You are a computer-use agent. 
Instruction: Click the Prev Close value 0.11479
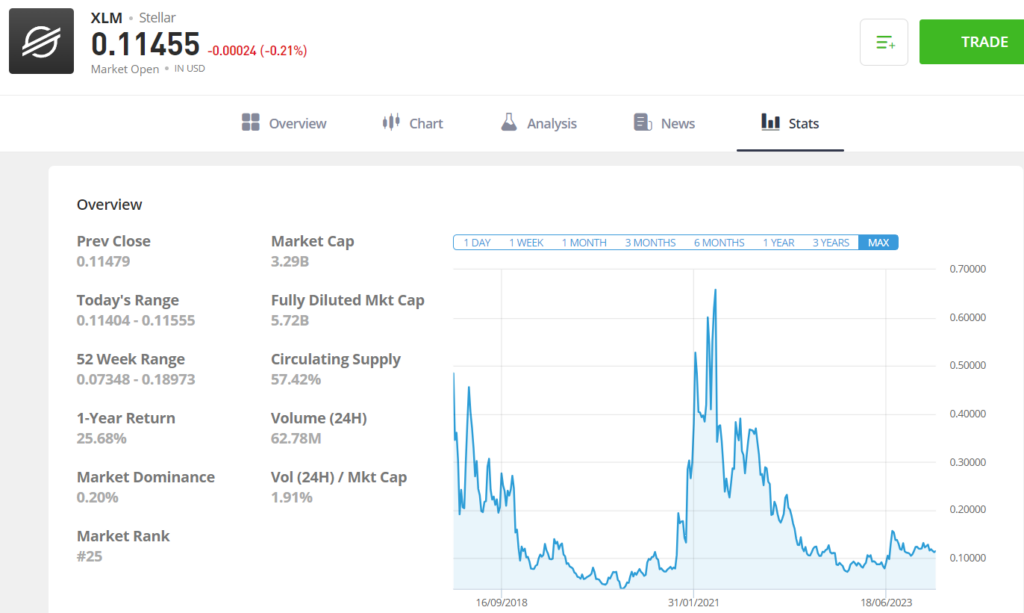[x=103, y=261]
